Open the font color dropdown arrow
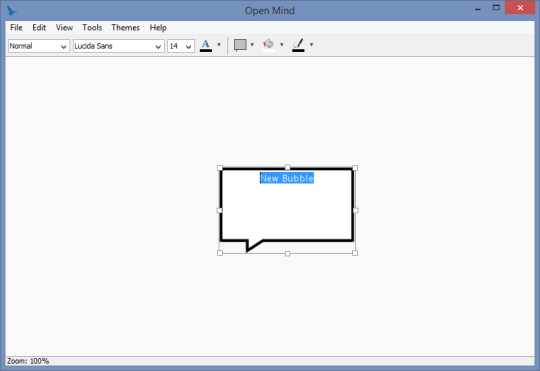 pos(219,45)
